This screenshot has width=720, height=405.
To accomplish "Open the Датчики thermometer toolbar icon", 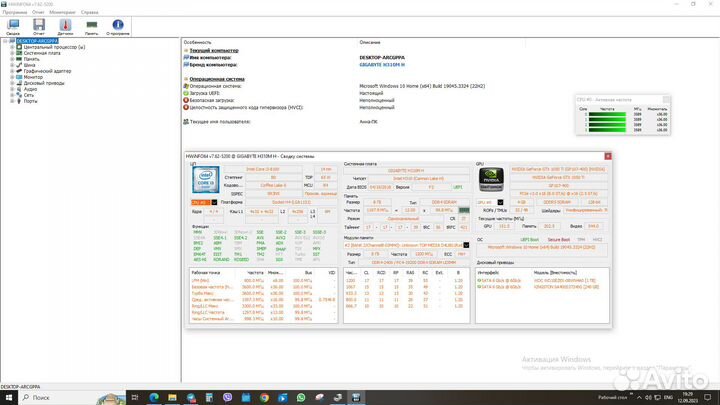I will click(65, 27).
